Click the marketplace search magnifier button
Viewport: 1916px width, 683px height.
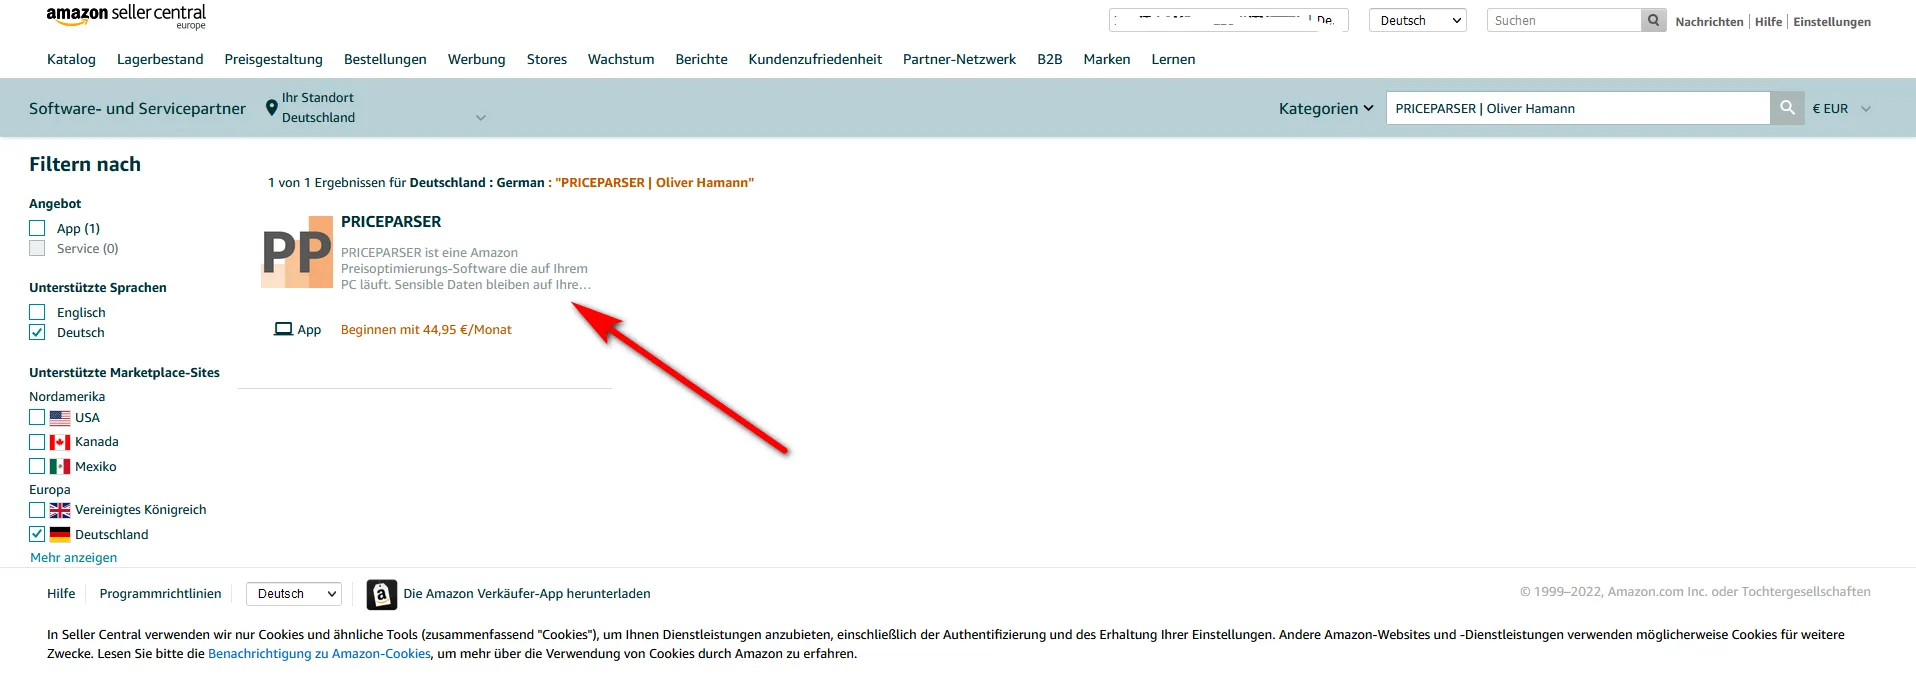tap(1787, 108)
